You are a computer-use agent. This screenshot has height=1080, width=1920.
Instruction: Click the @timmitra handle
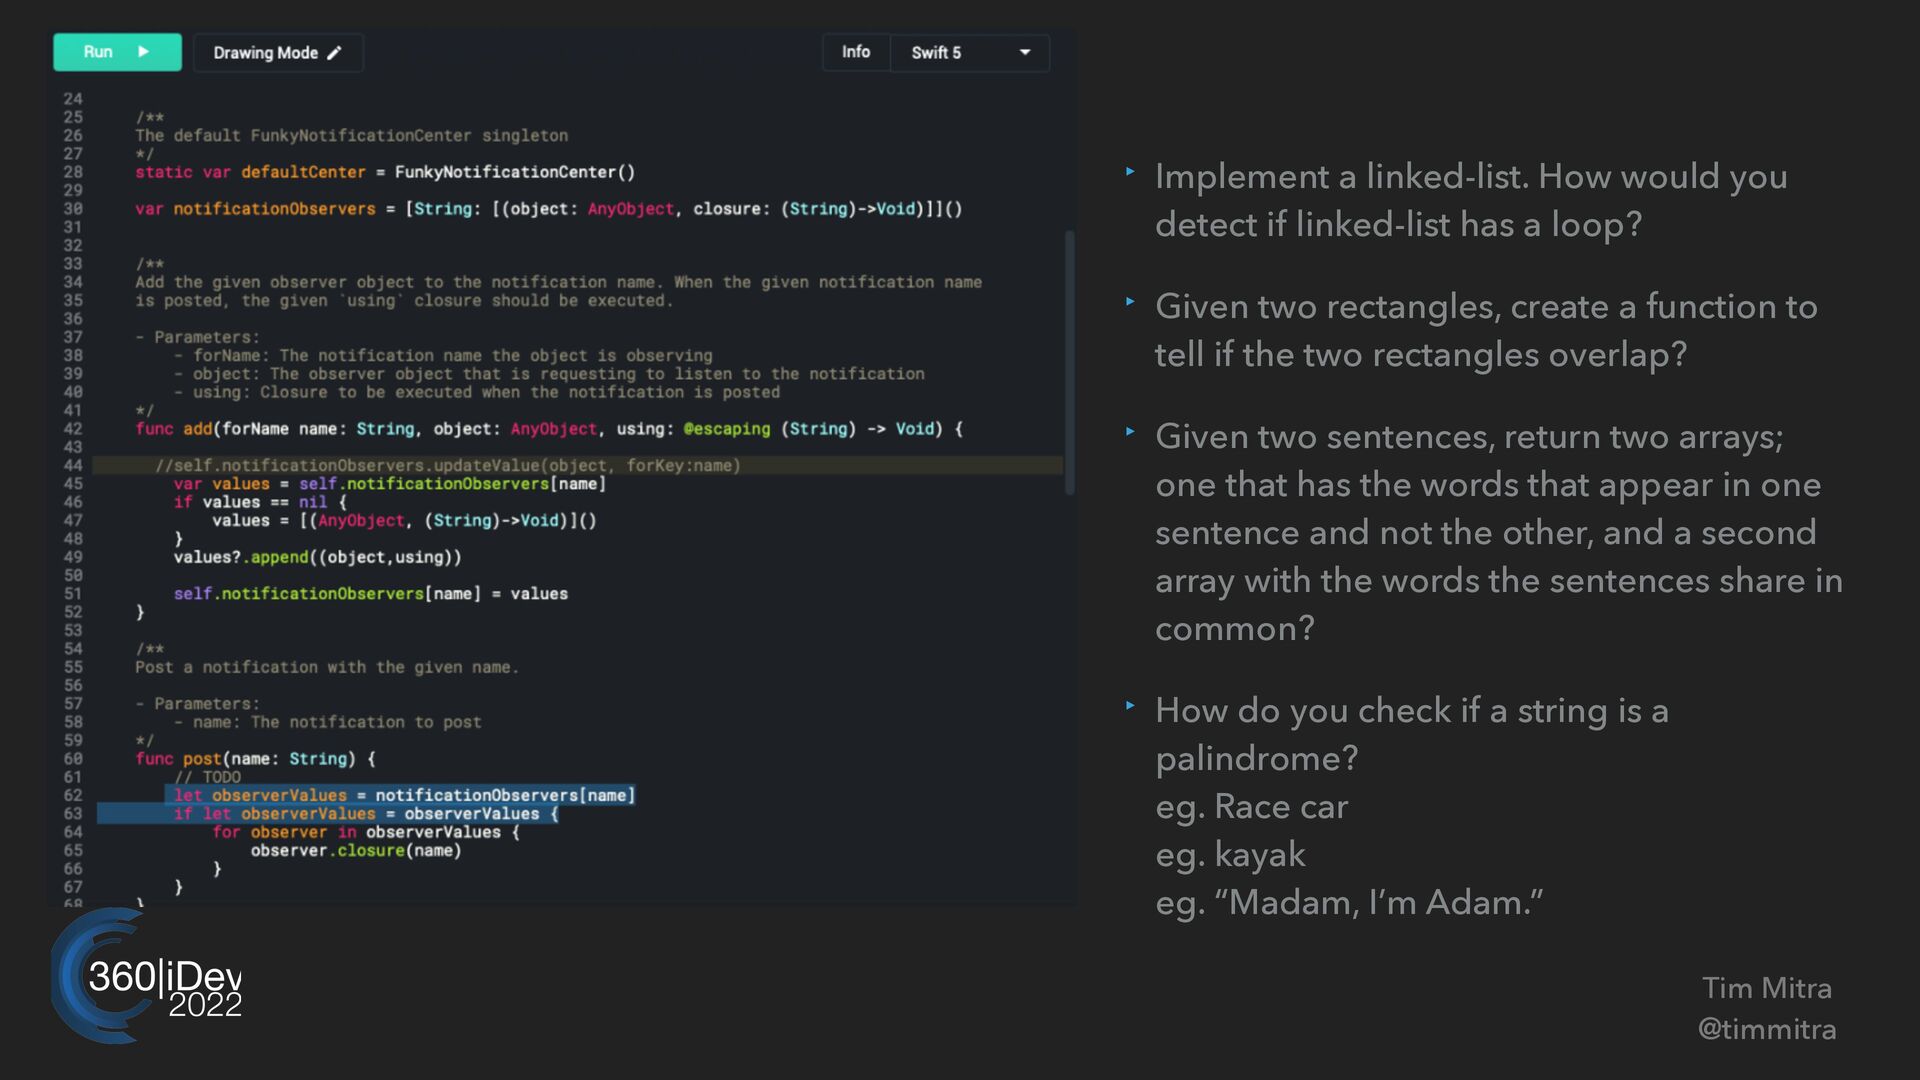(x=1766, y=1029)
